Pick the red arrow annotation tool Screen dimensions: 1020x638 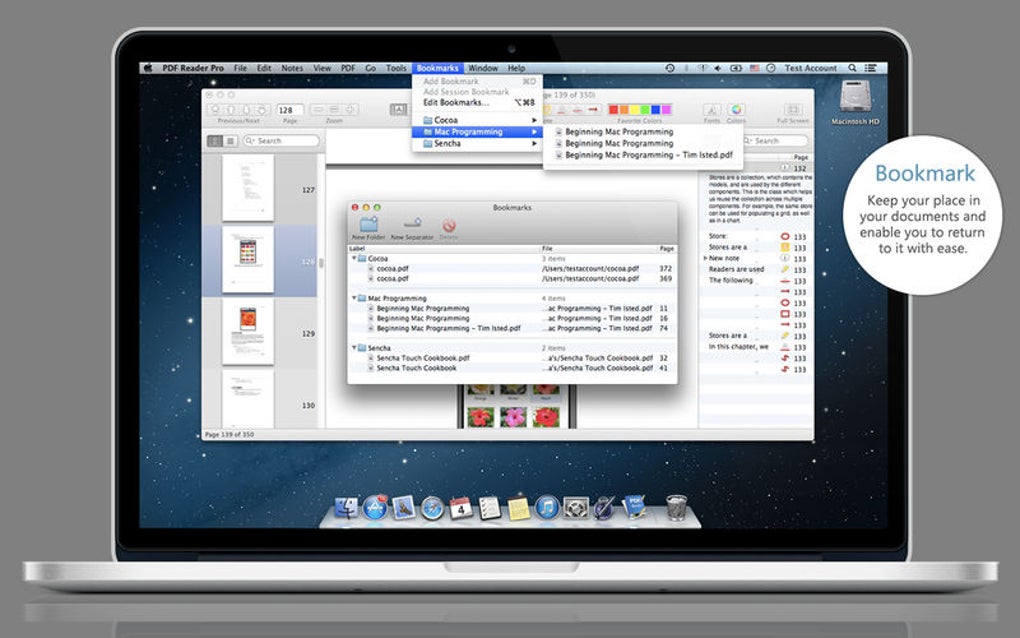[593, 110]
